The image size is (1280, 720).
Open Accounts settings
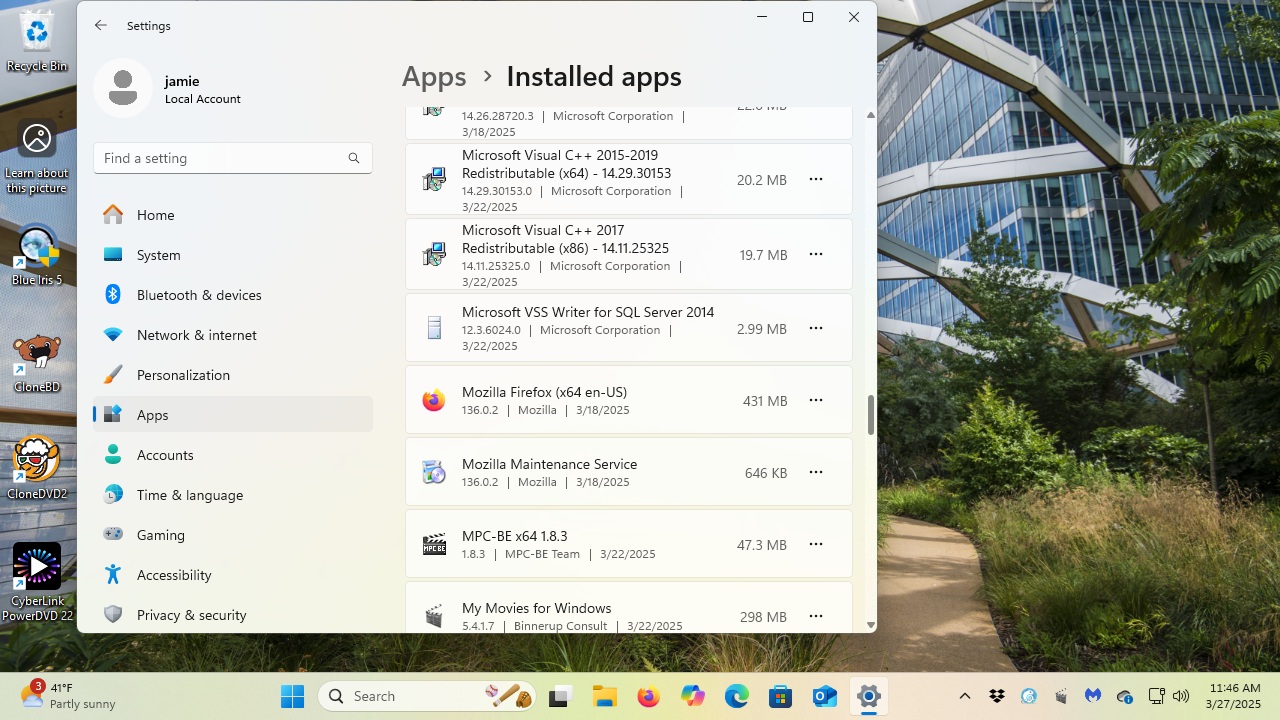point(233,455)
